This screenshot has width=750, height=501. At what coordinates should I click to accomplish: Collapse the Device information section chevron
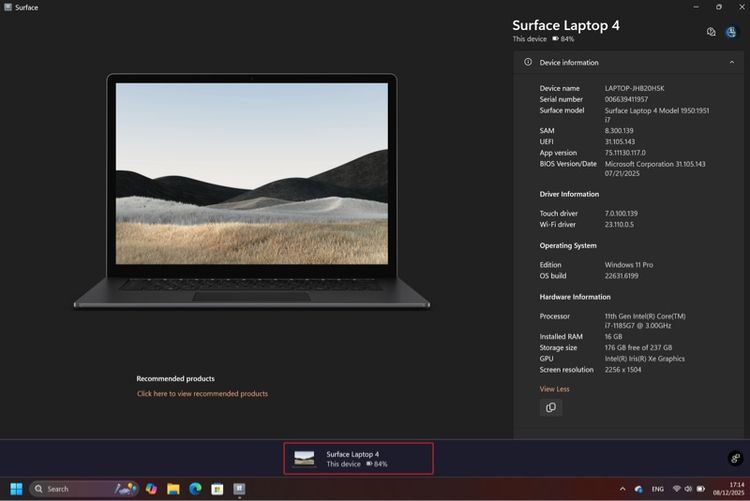(731, 62)
